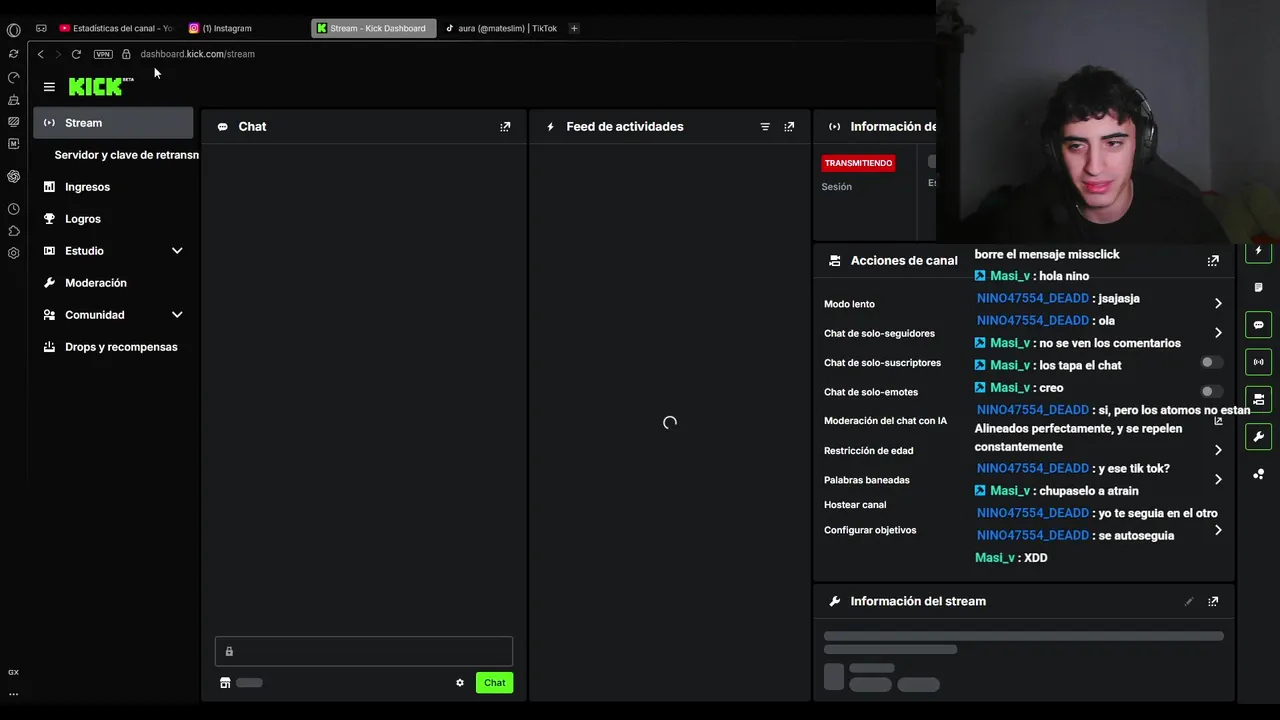Image resolution: width=1280 pixels, height=720 pixels.
Task: Switch to YouTube Estadísticas del canal tab
Action: [x=116, y=28]
